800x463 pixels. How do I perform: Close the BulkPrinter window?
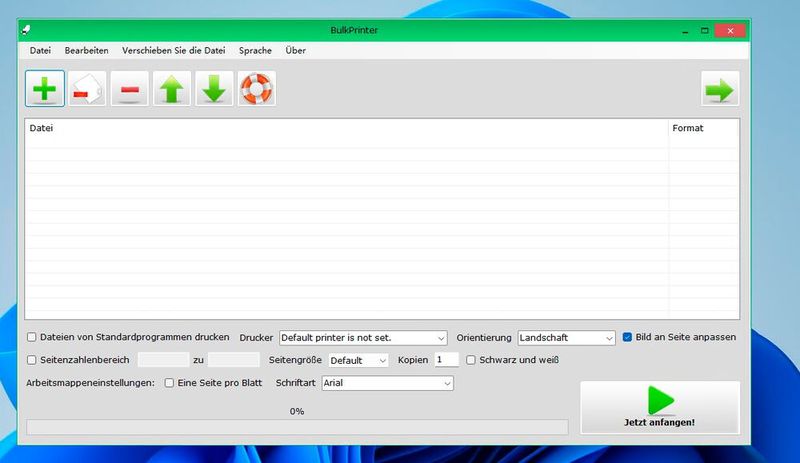(x=730, y=31)
